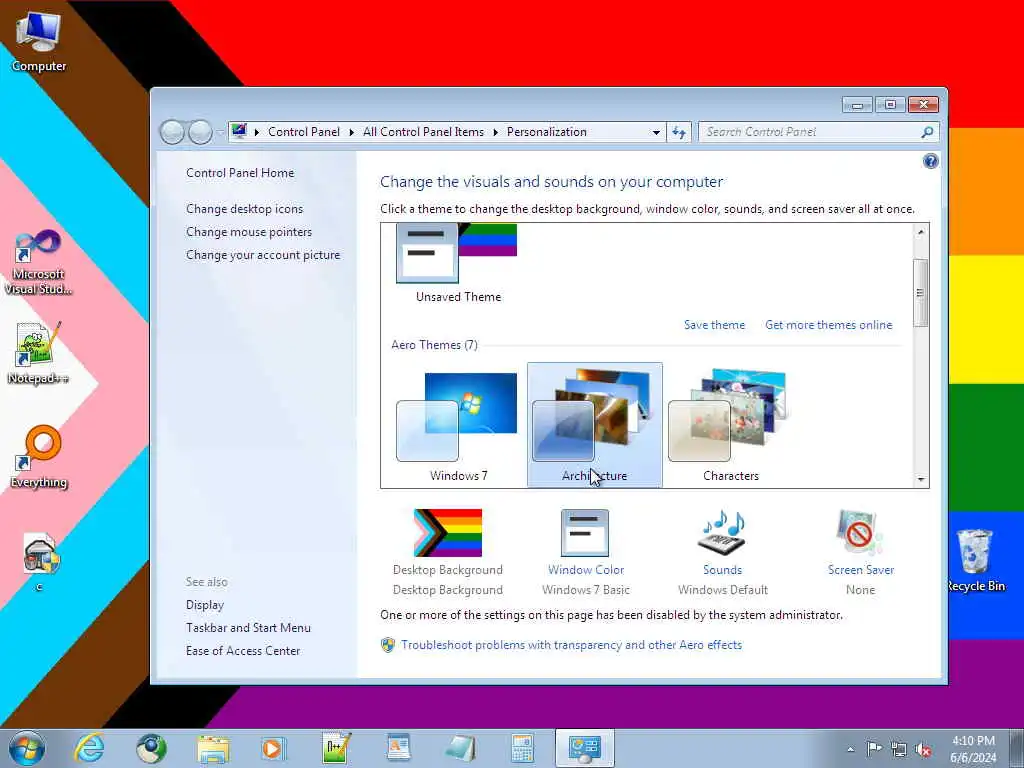Click Control Panel in breadcrumb

pos(304,132)
